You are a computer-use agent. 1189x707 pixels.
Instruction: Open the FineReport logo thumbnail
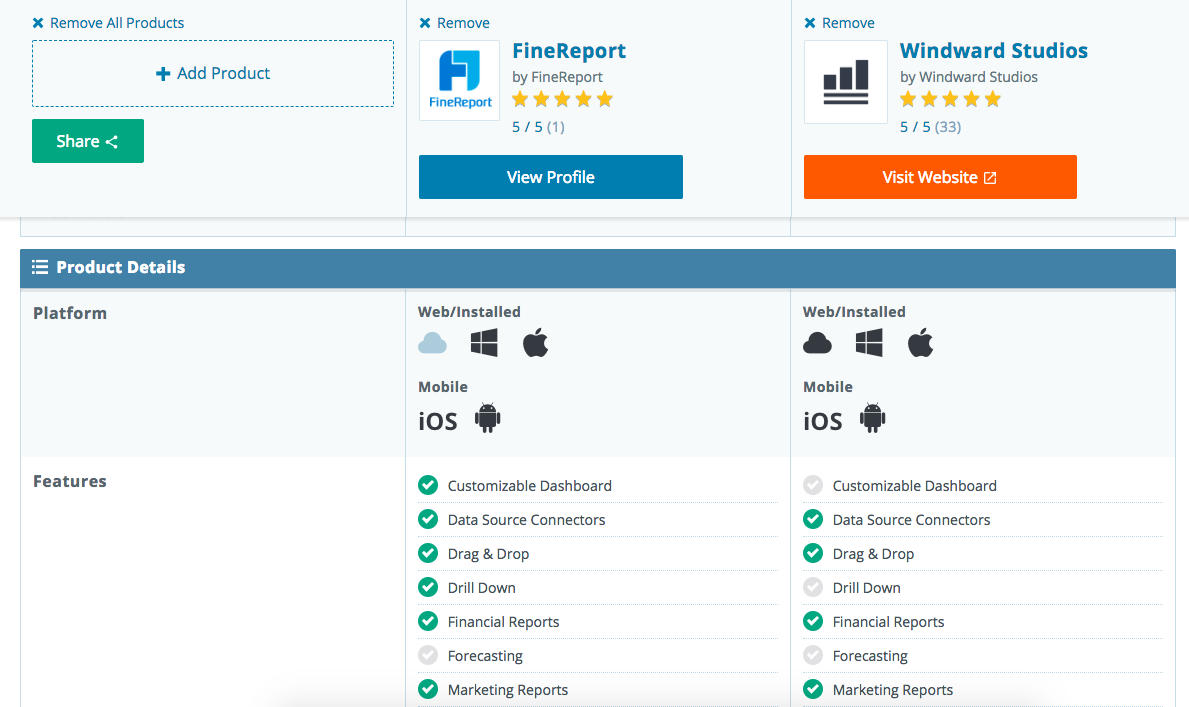(x=460, y=80)
